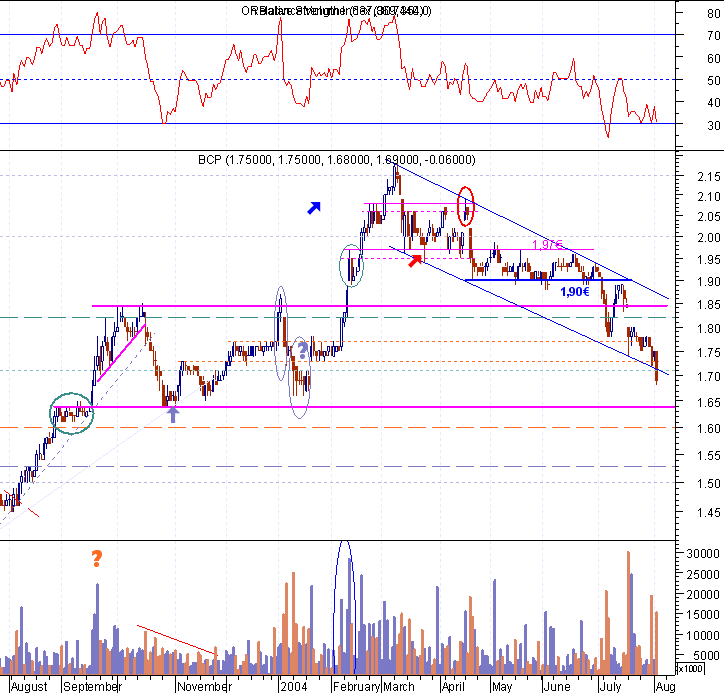Click the orange question mark in volume panel

click(97, 559)
